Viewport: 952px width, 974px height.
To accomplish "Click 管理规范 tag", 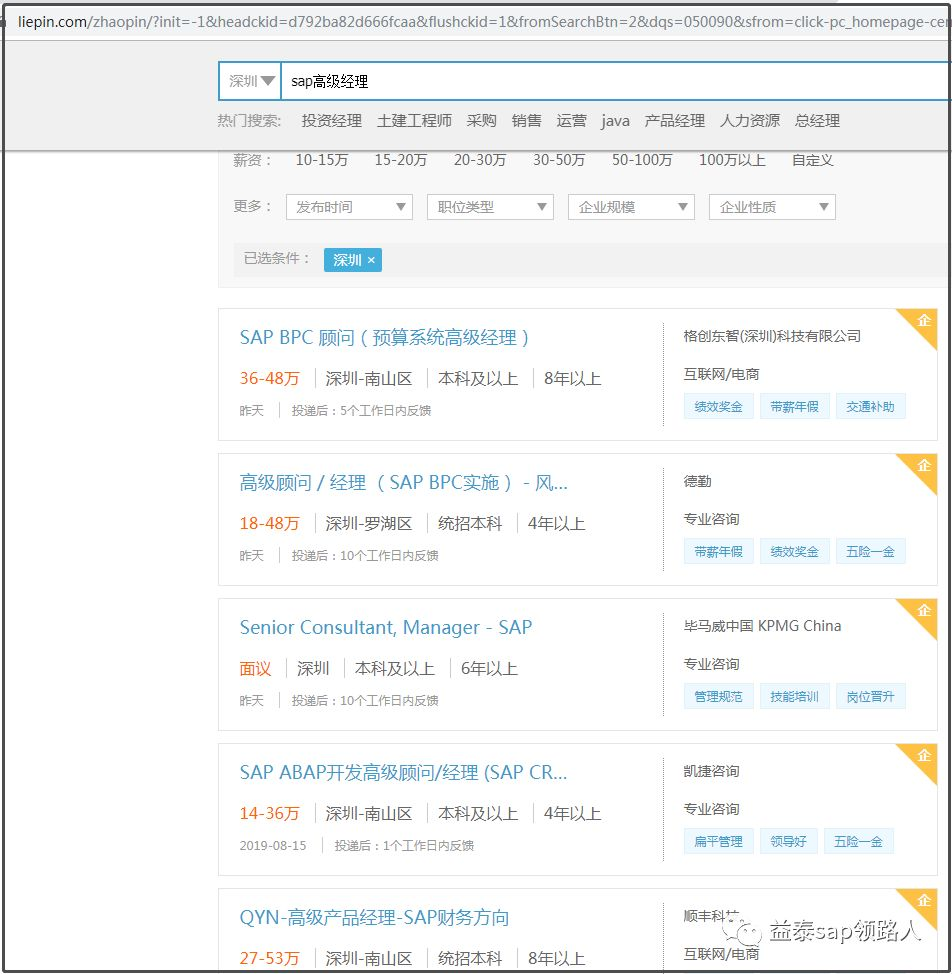I will coord(719,696).
